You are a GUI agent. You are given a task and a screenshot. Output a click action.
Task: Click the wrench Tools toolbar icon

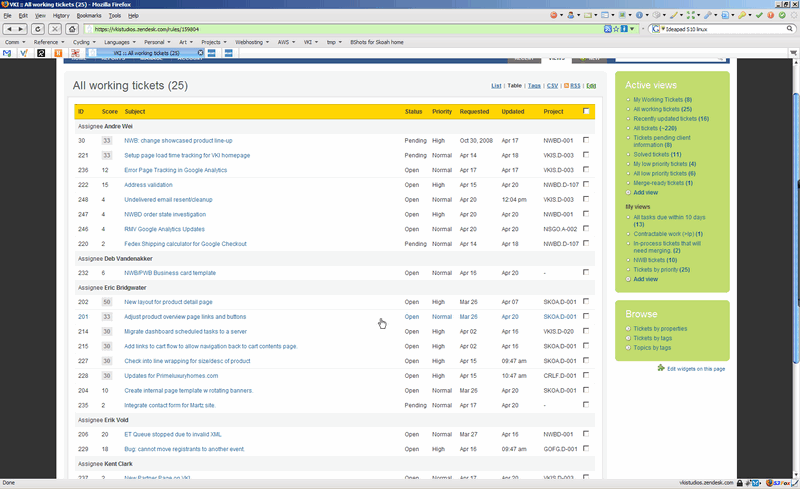(708, 15)
